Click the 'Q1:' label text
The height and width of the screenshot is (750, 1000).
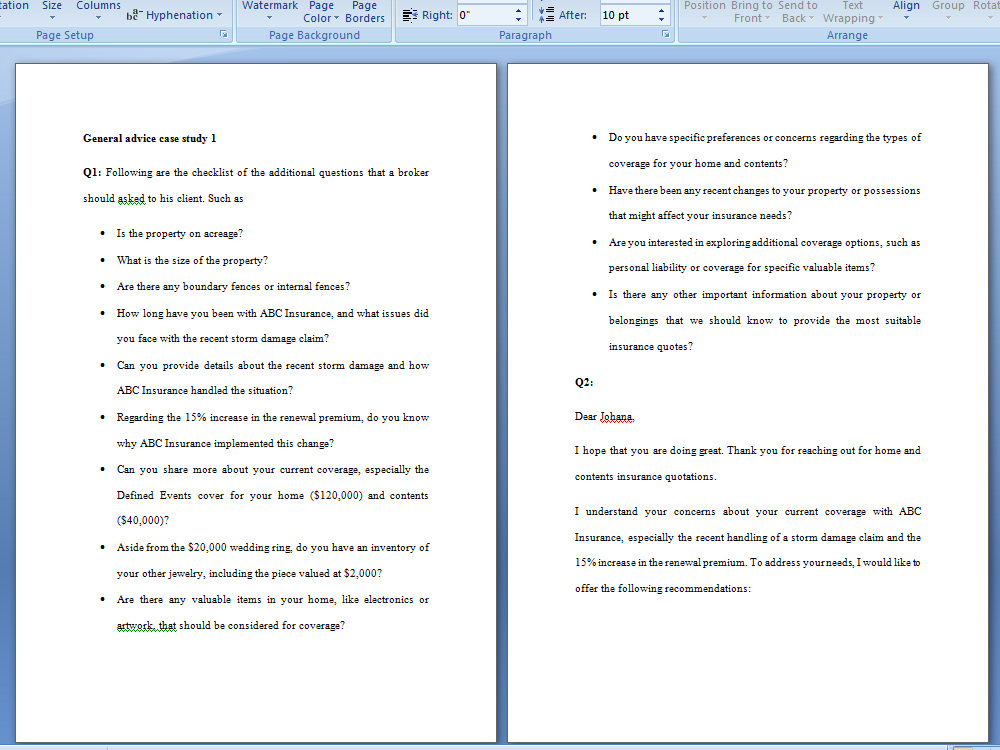tap(92, 172)
